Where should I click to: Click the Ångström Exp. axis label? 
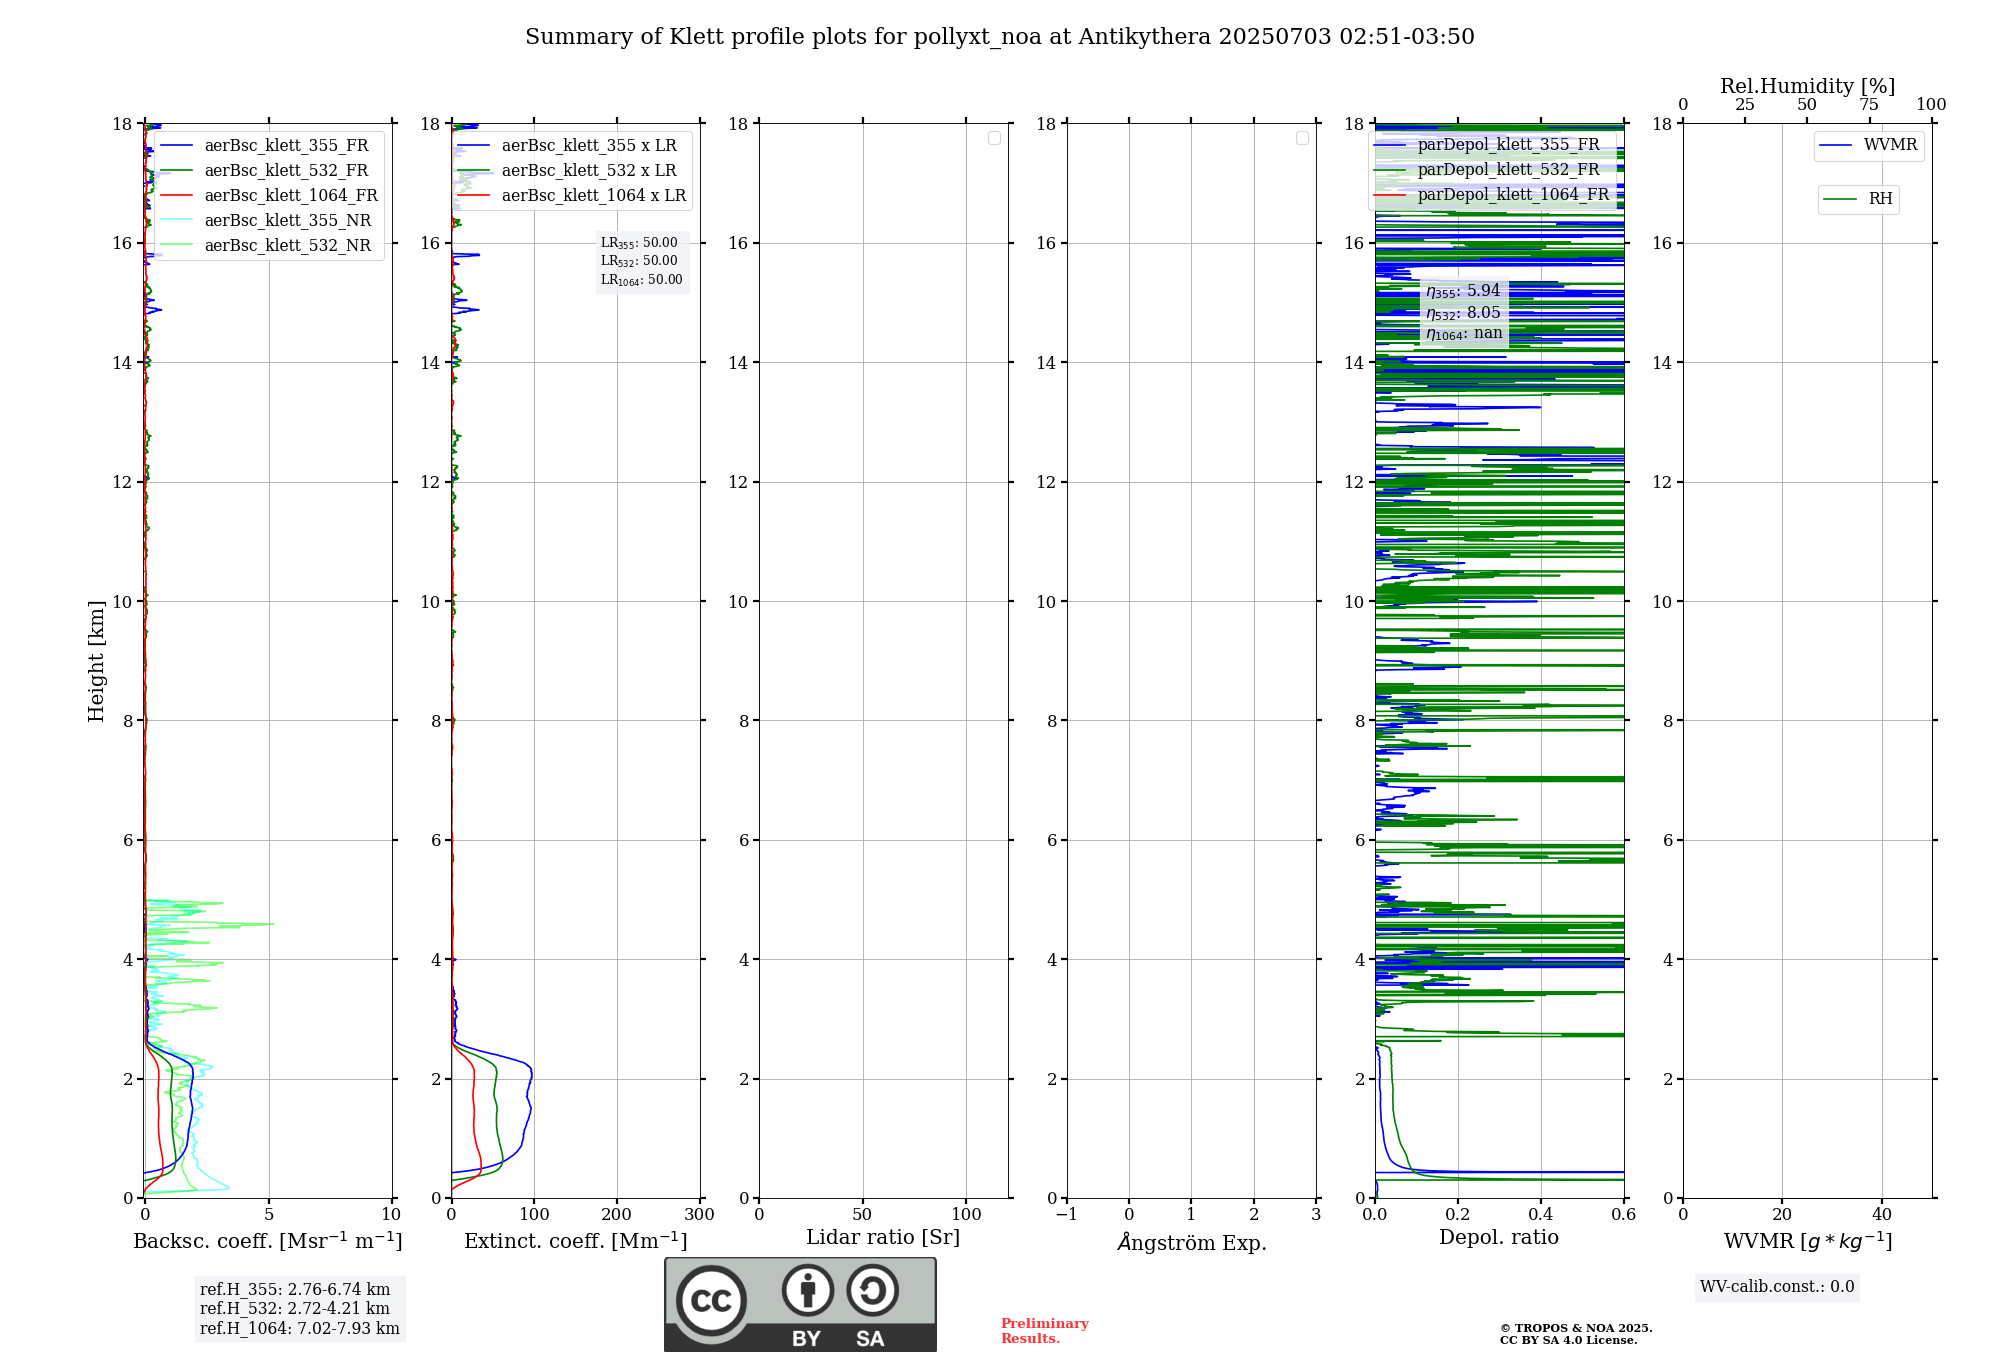(x=1192, y=1242)
